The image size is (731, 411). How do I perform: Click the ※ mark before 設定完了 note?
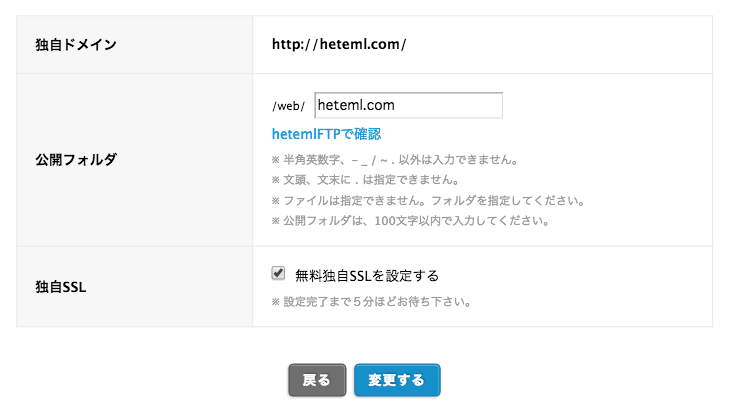coord(276,302)
